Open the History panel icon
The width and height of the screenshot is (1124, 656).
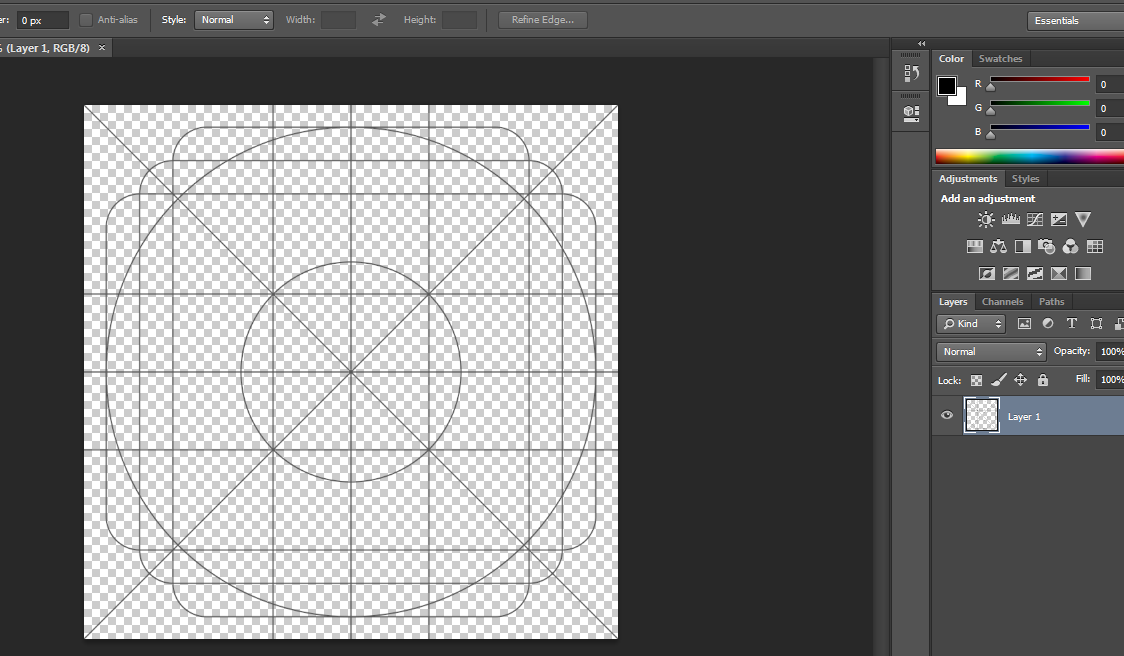(911, 73)
